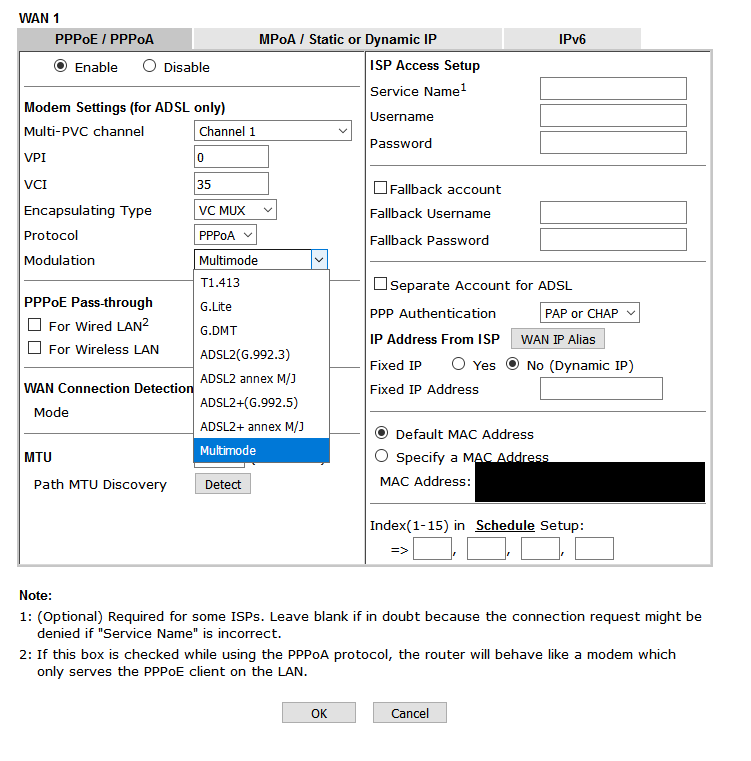Select Specify a MAC Address radio button
Screen dimensions: 751x761
click(x=382, y=455)
